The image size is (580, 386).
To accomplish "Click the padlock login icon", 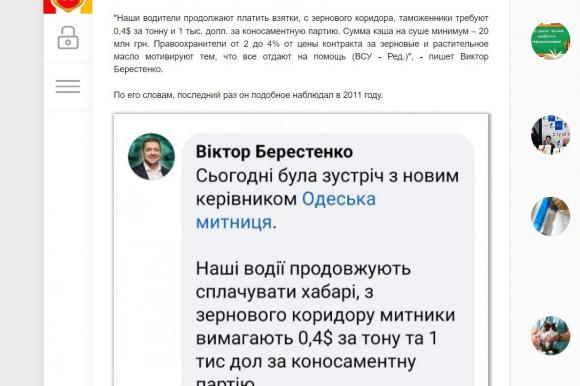I will [x=68, y=37].
